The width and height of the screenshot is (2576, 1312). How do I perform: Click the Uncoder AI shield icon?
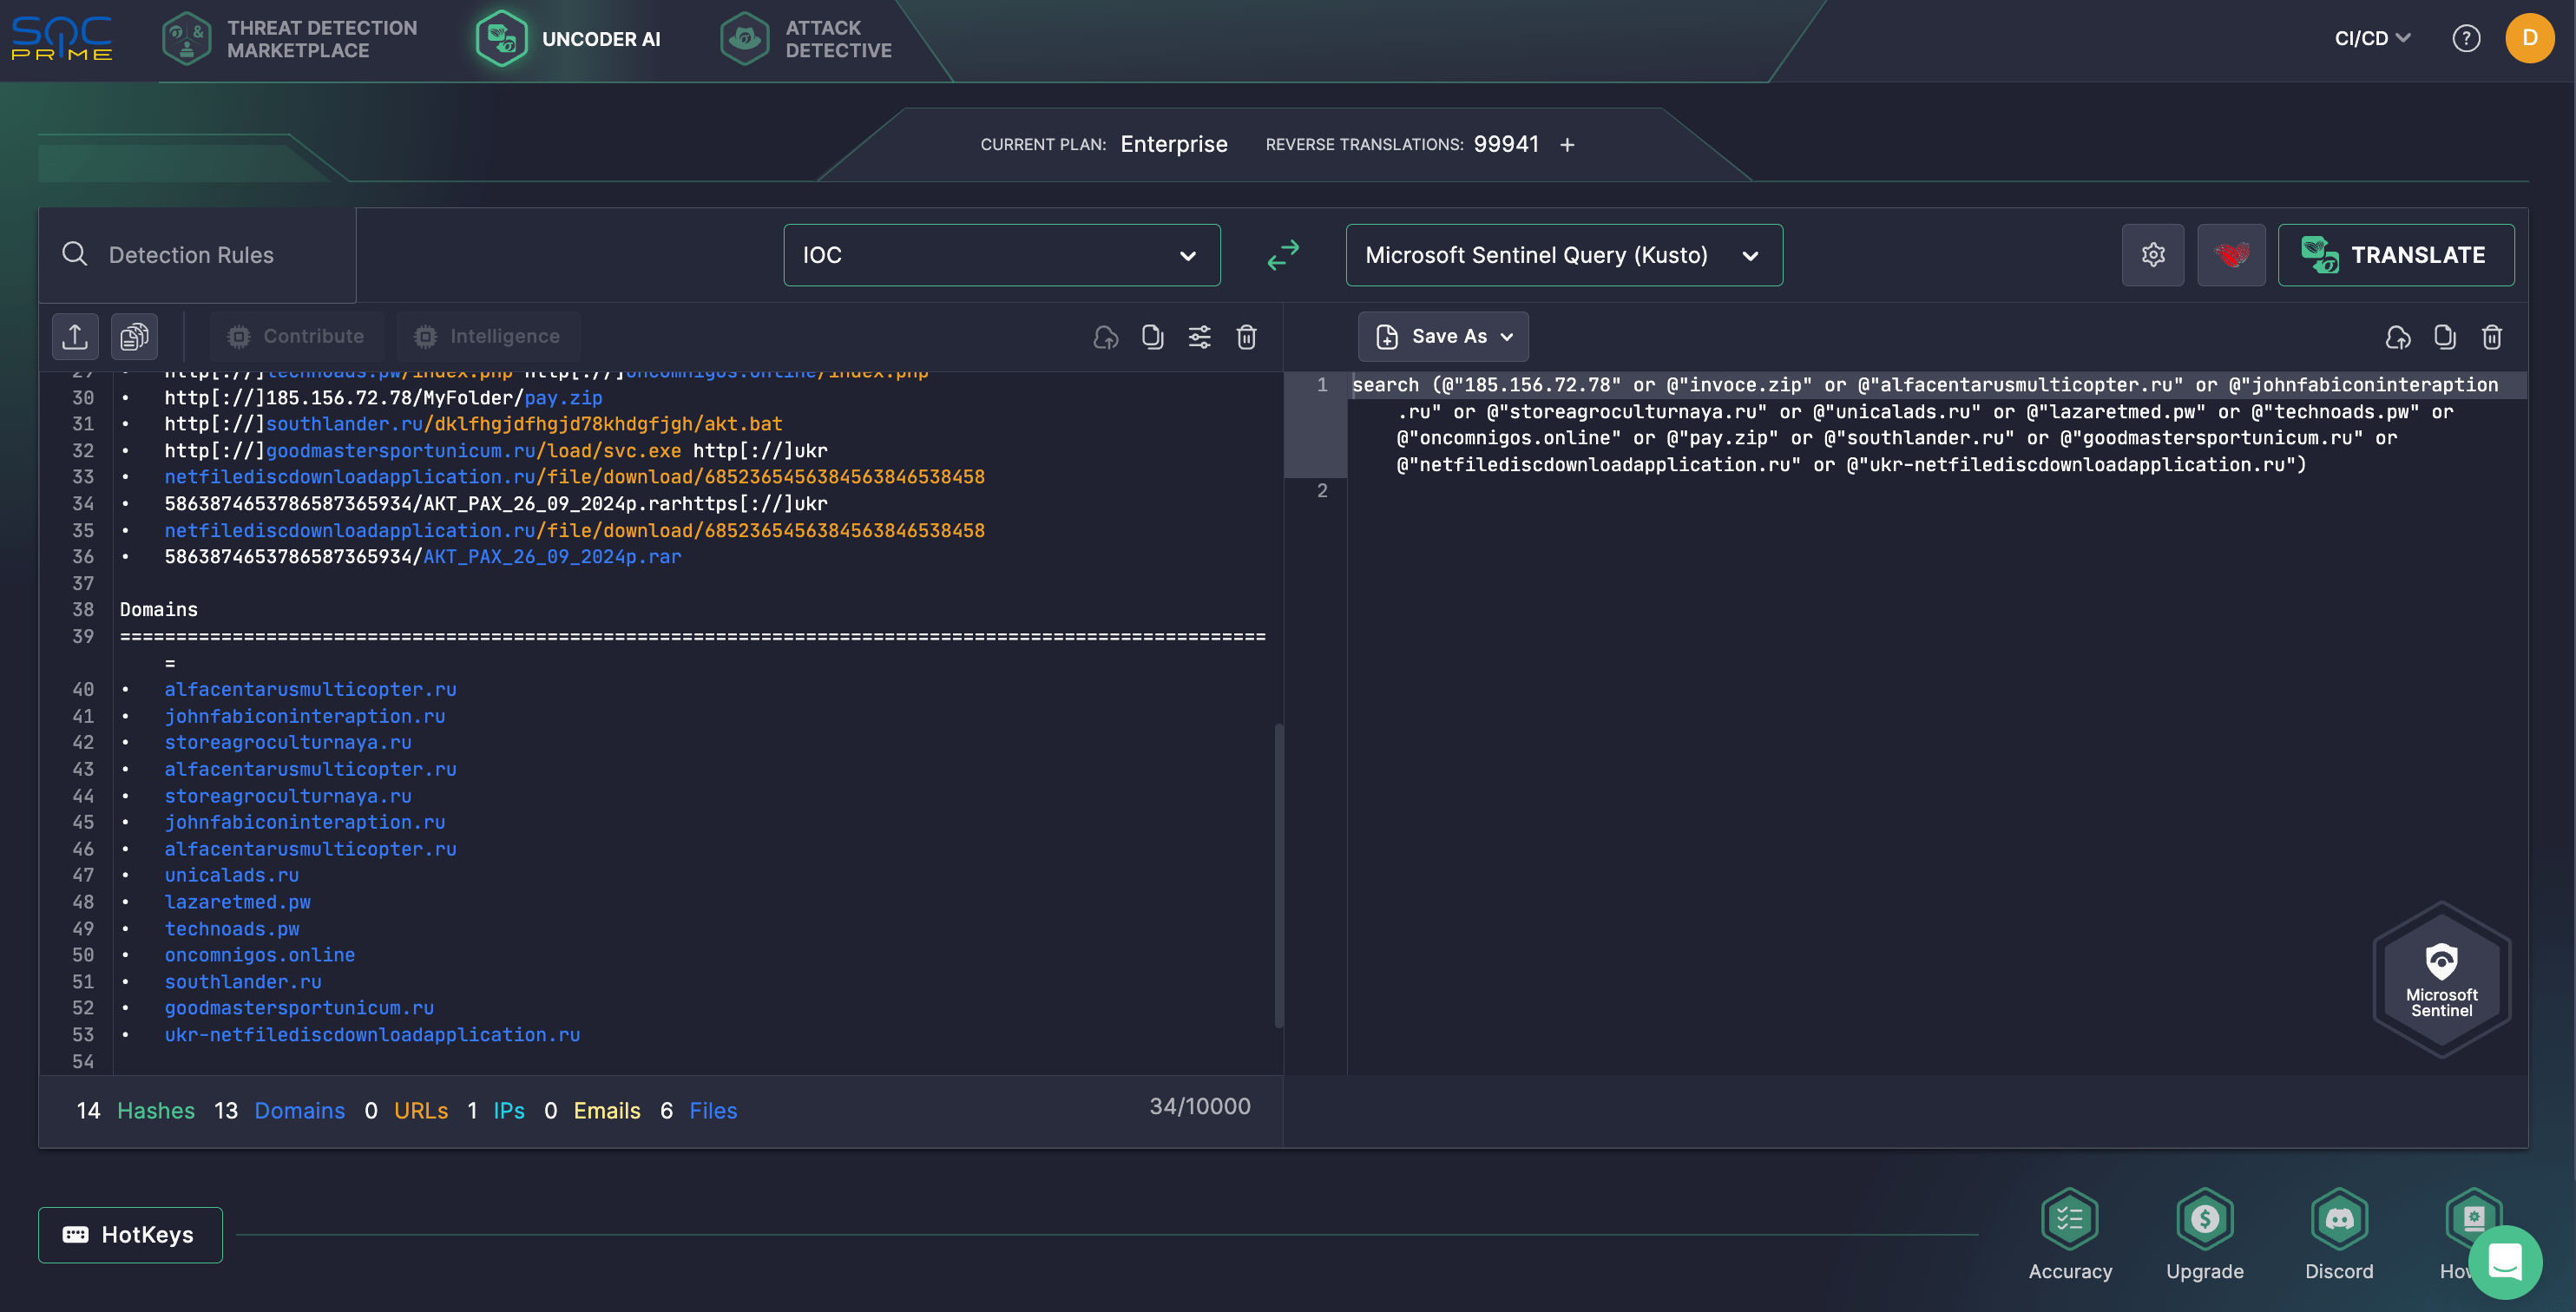(501, 36)
